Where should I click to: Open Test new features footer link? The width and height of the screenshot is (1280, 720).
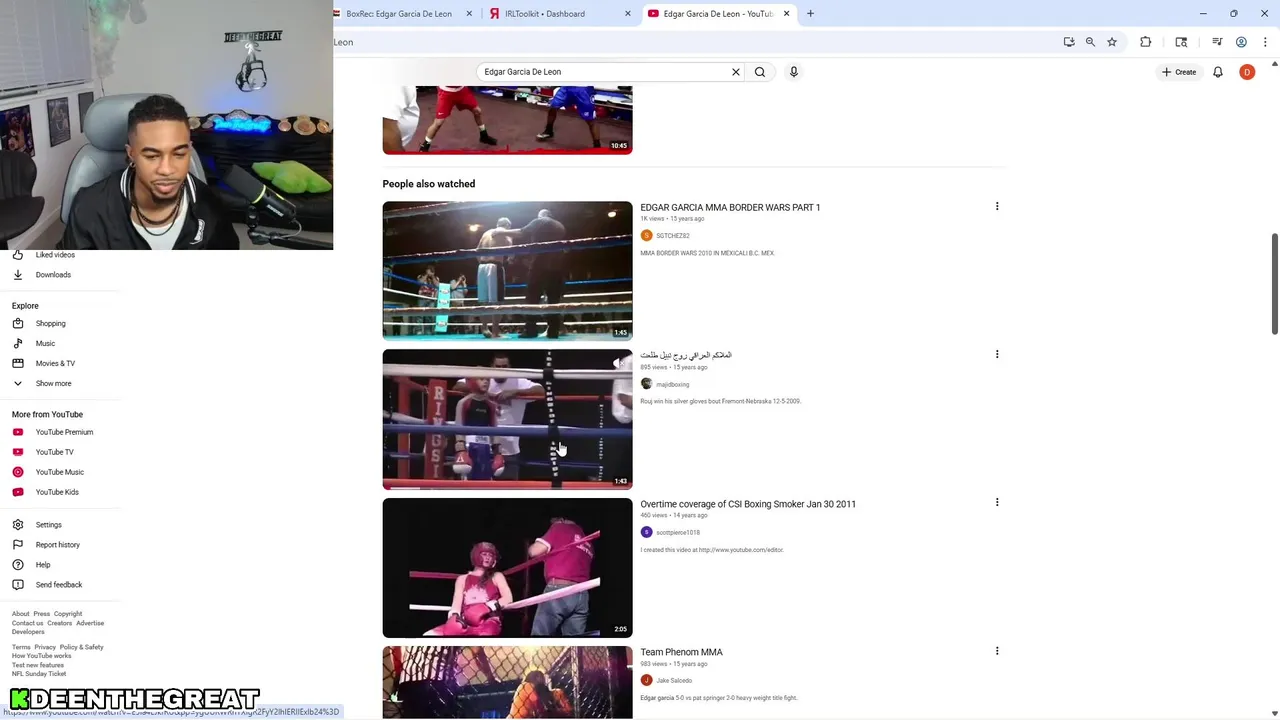38,665
